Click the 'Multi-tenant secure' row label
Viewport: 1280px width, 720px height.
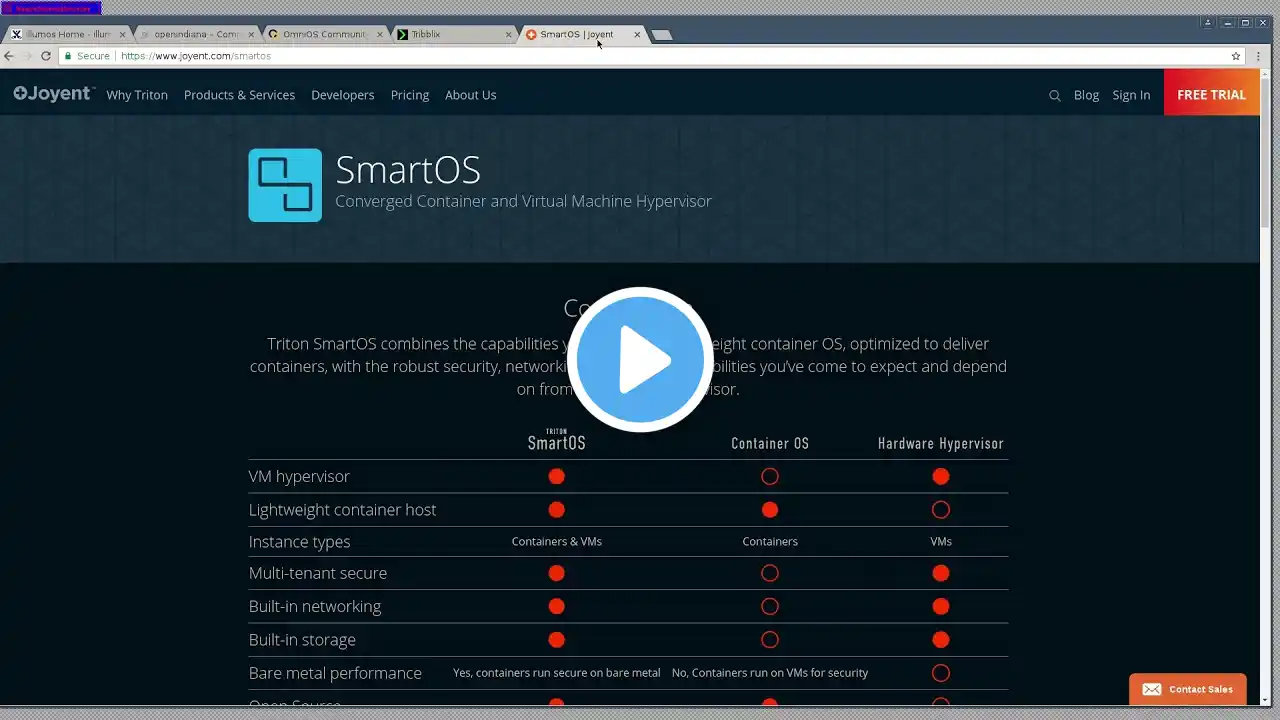[x=318, y=573]
